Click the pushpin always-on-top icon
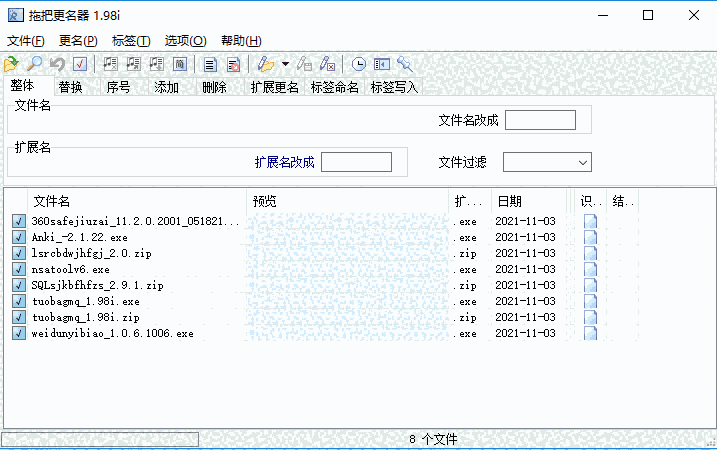 click(405, 64)
